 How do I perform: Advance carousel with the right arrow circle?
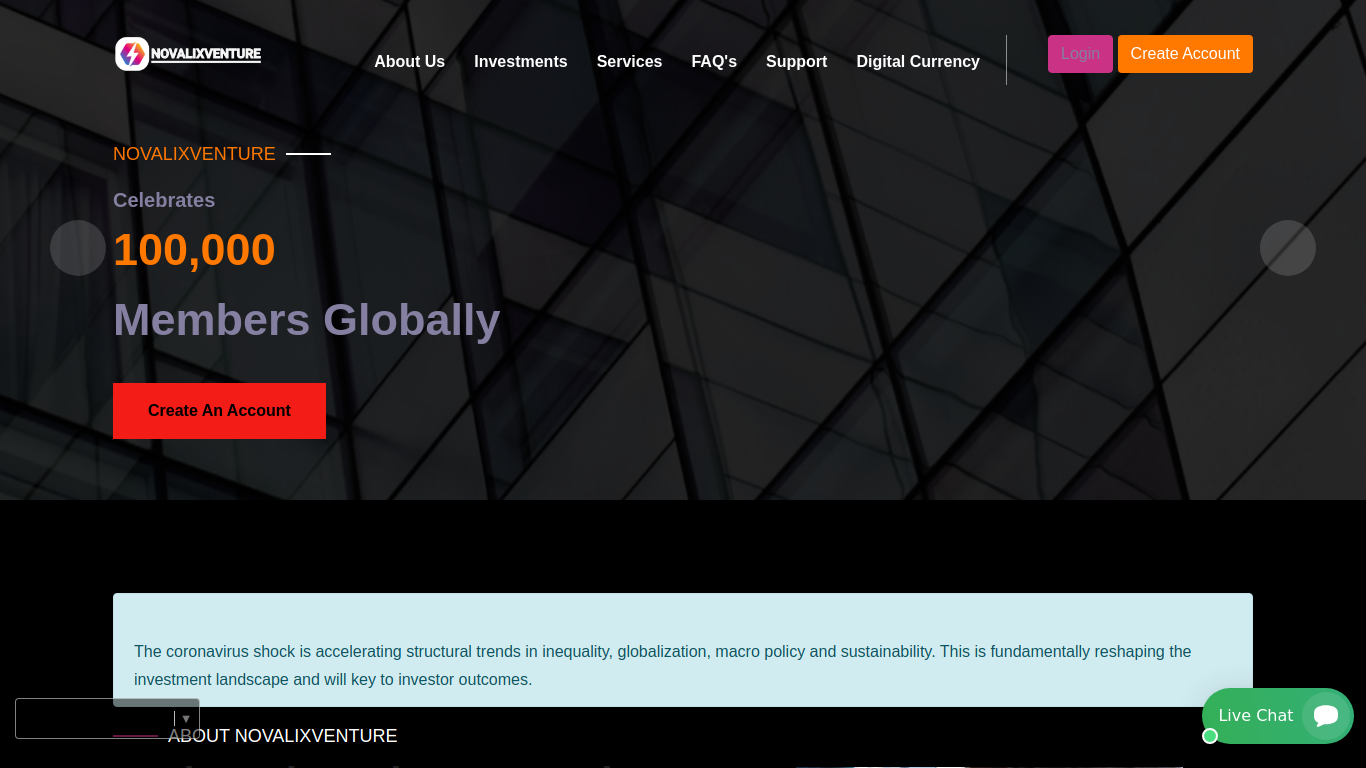[x=1288, y=248]
